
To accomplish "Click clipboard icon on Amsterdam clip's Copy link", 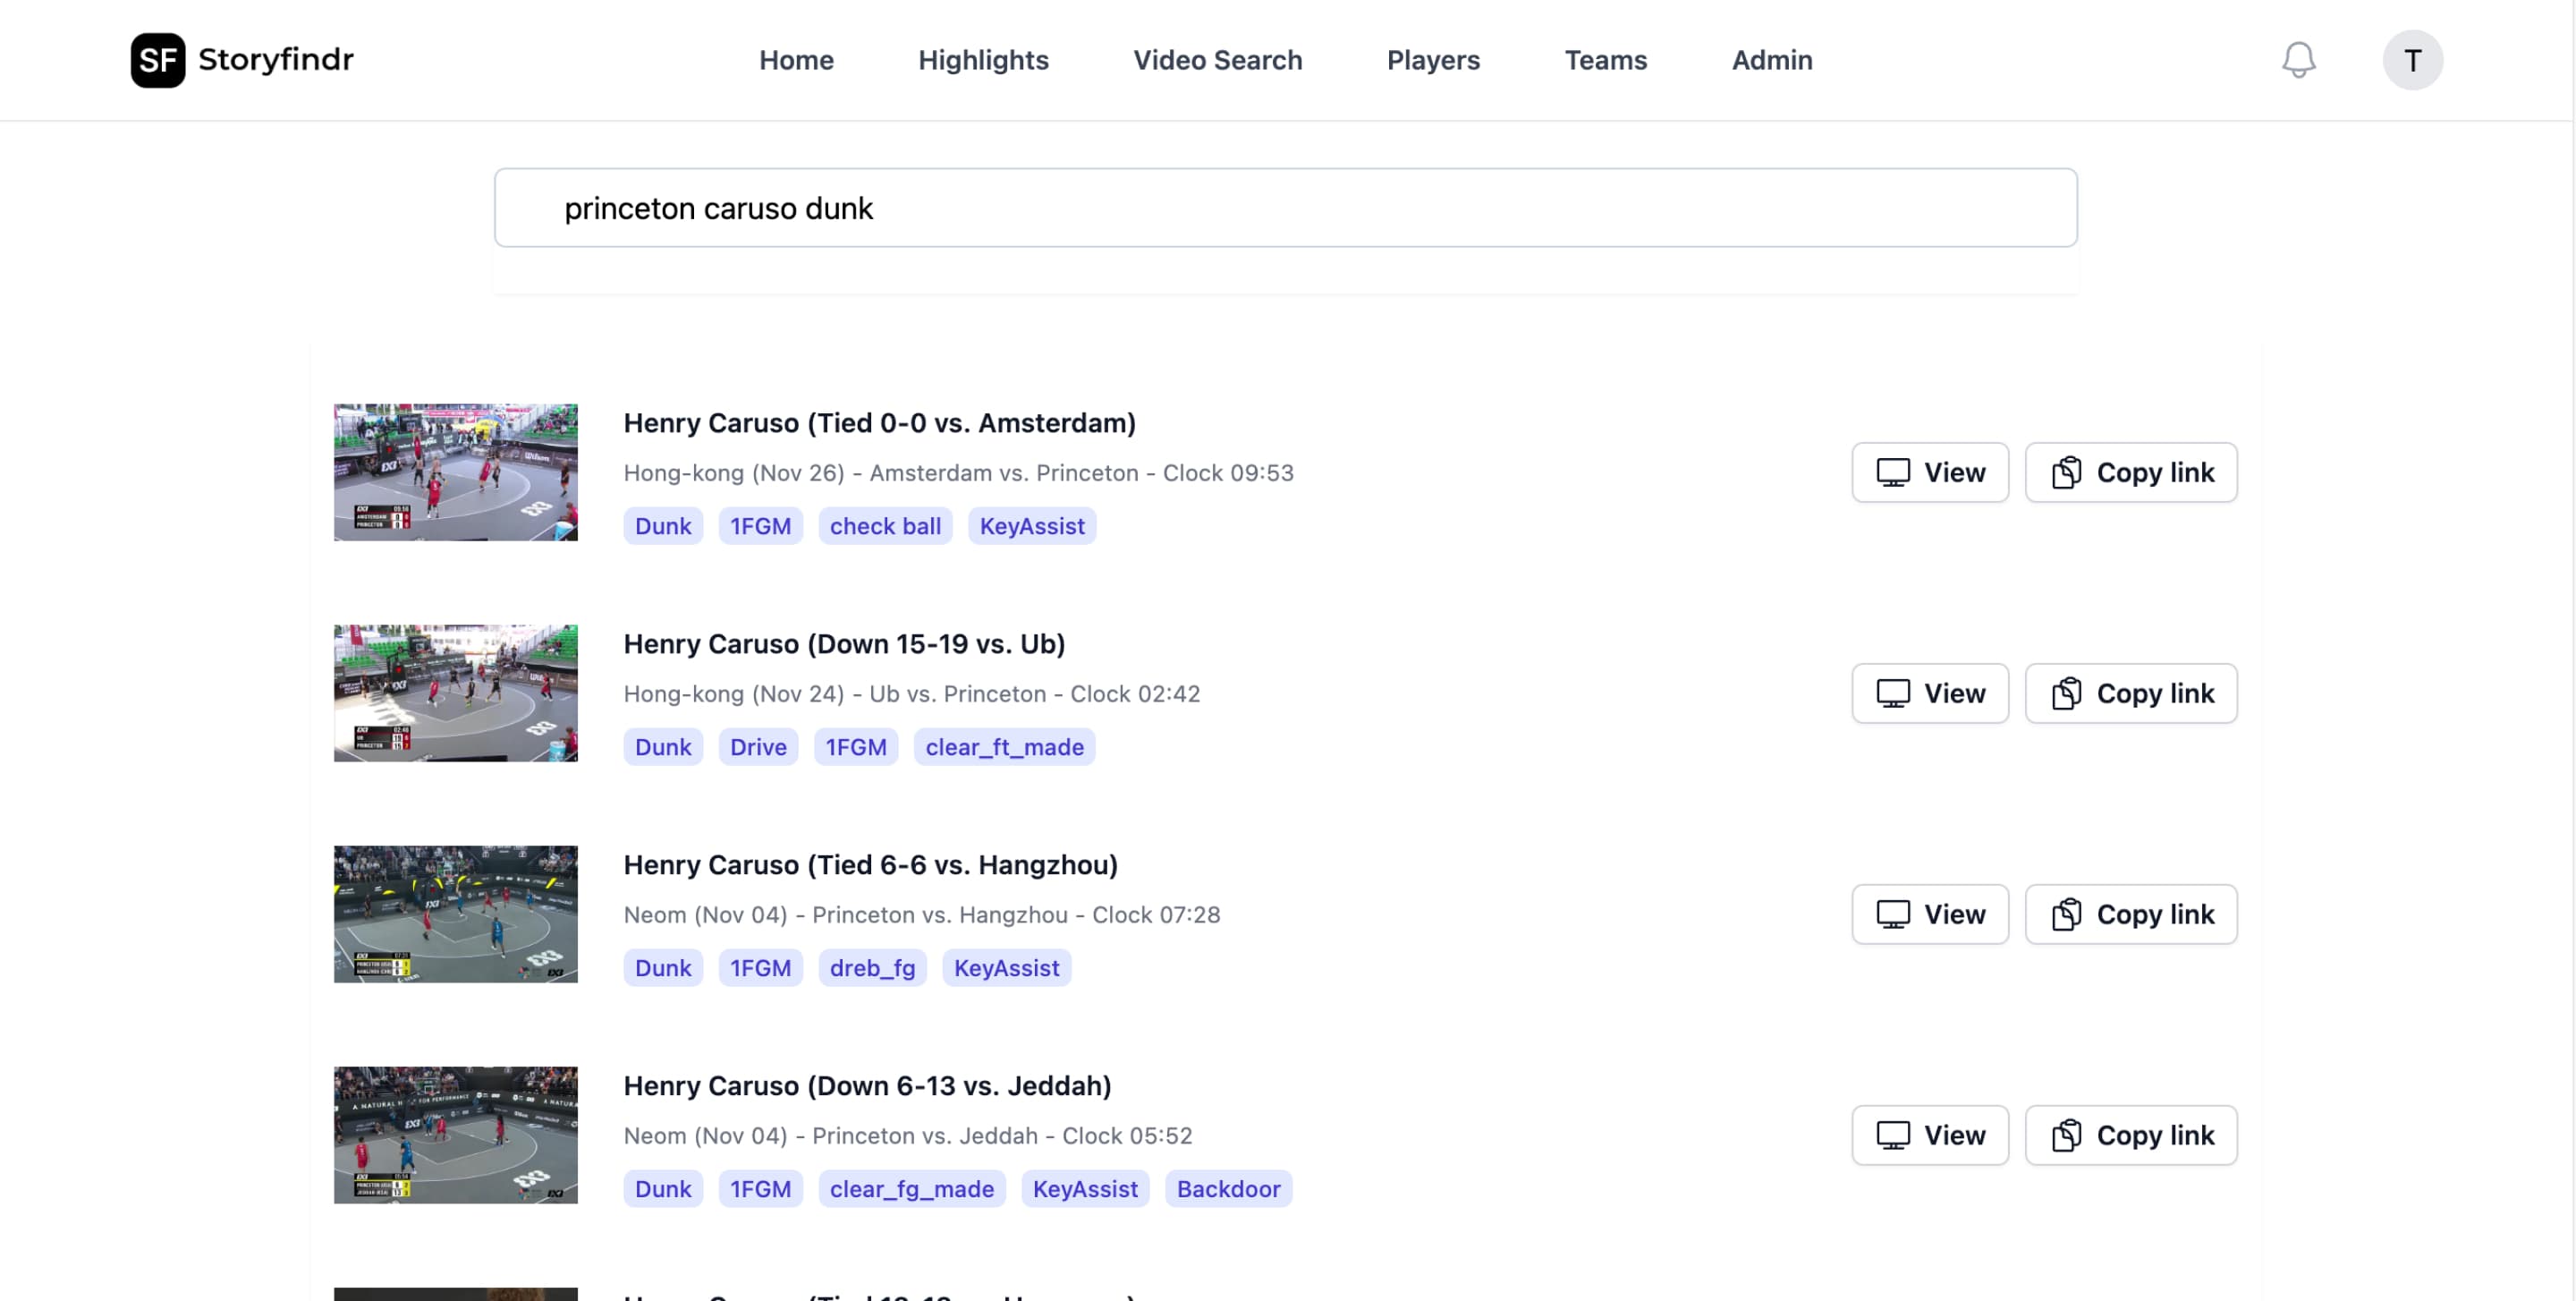I will (2066, 472).
